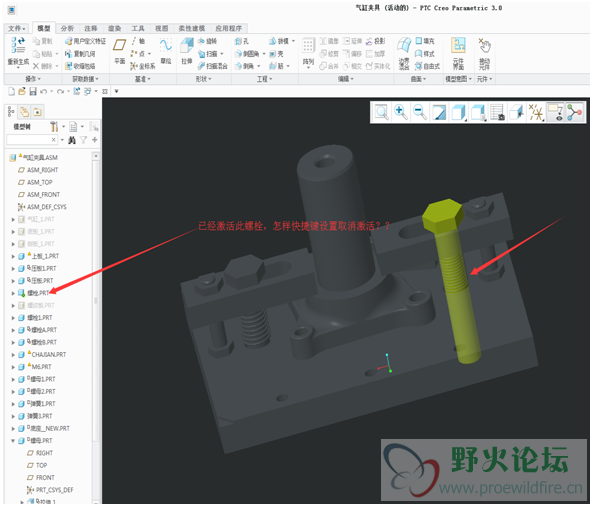Click the Copy Geometry (复制几何) tool
The image size is (592, 506).
pos(80,54)
